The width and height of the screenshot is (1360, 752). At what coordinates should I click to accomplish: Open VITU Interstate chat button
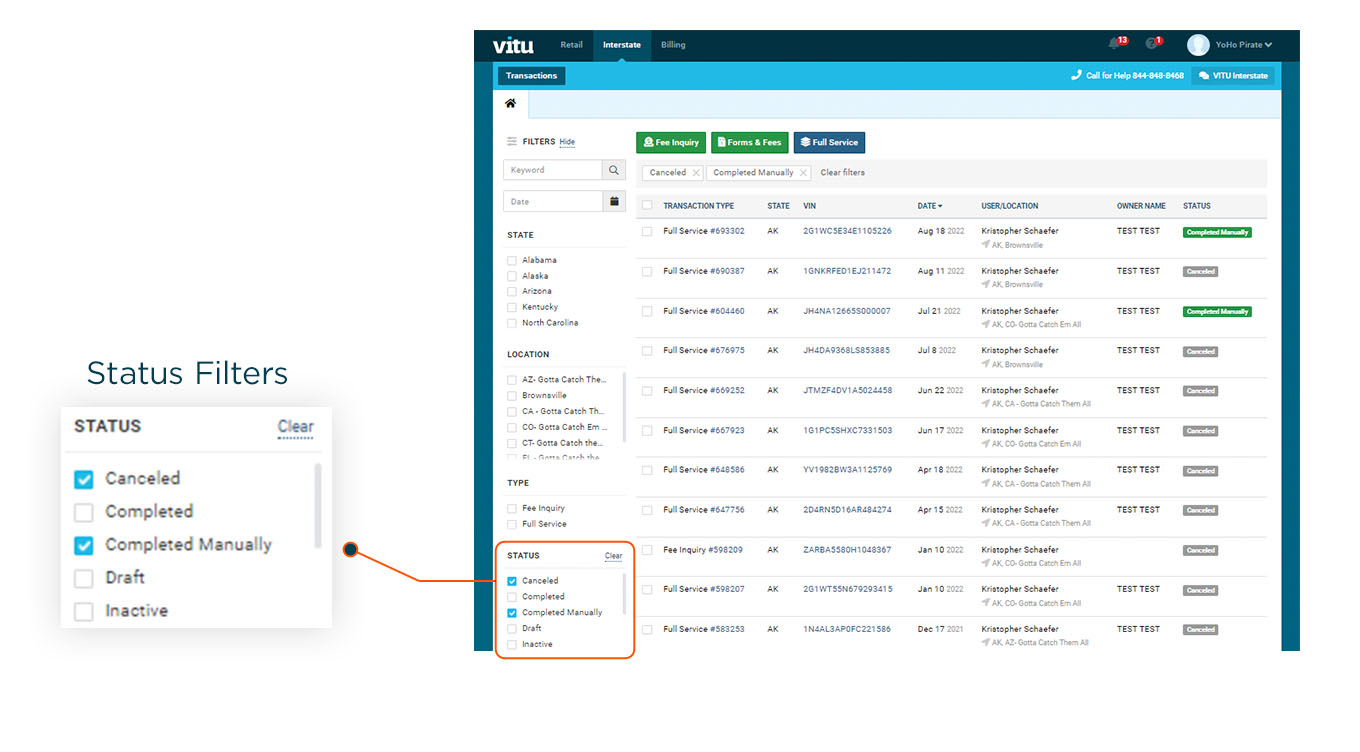click(1232, 75)
